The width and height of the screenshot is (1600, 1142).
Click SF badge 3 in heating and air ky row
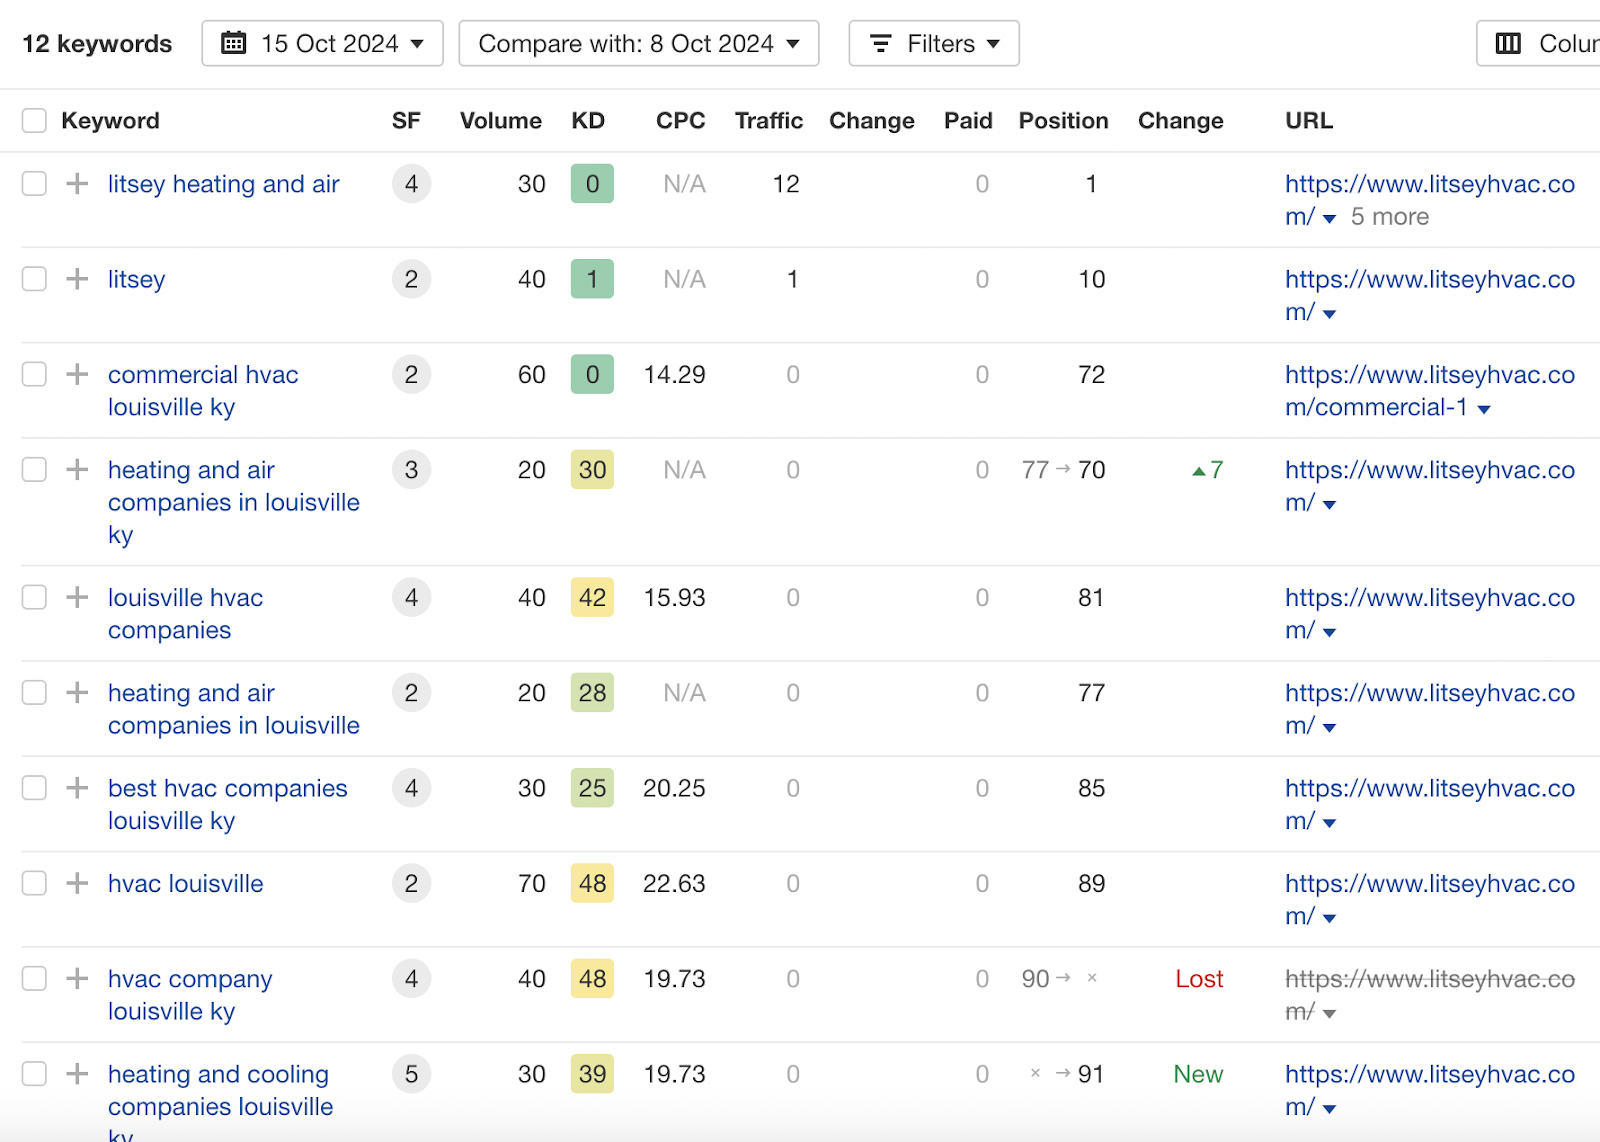coord(411,469)
